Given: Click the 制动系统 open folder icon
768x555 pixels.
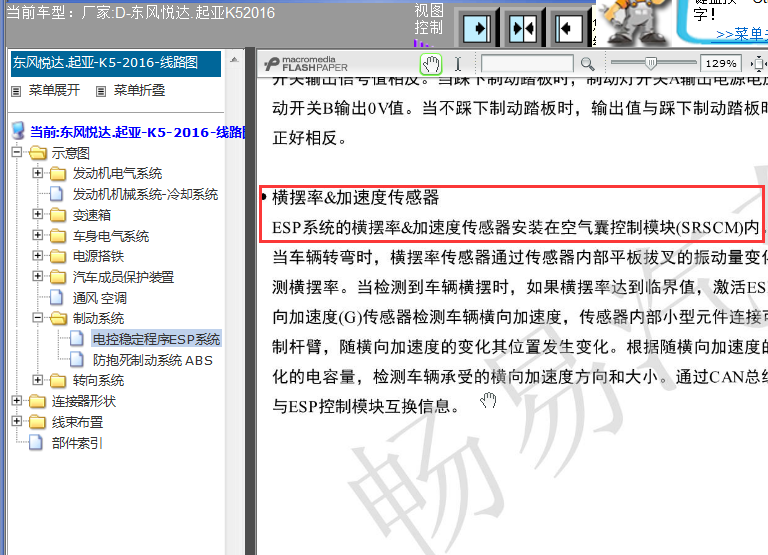Looking at the screenshot, I should point(58,318).
